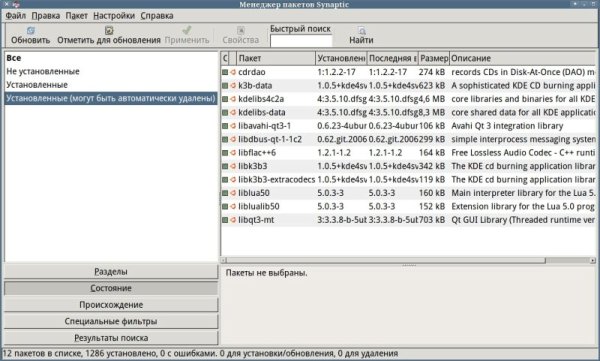Viewport: 600px width, 361px height.
Task: Select the libflac++6 package name
Action: [x=257, y=153]
